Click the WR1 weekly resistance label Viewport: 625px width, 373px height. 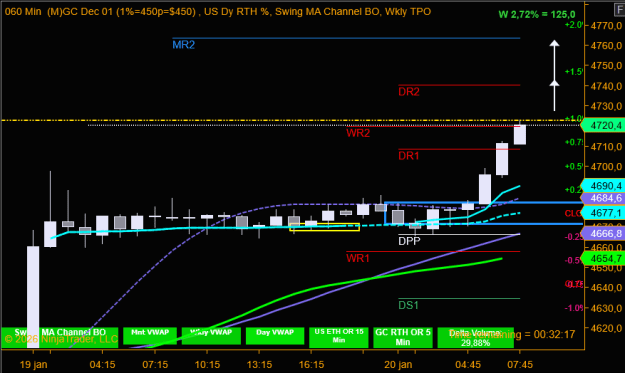click(358, 259)
